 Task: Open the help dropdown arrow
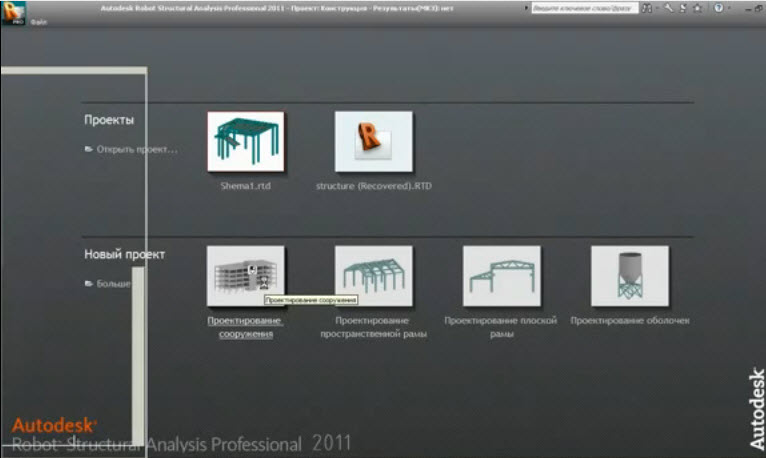pyautogui.click(x=729, y=8)
